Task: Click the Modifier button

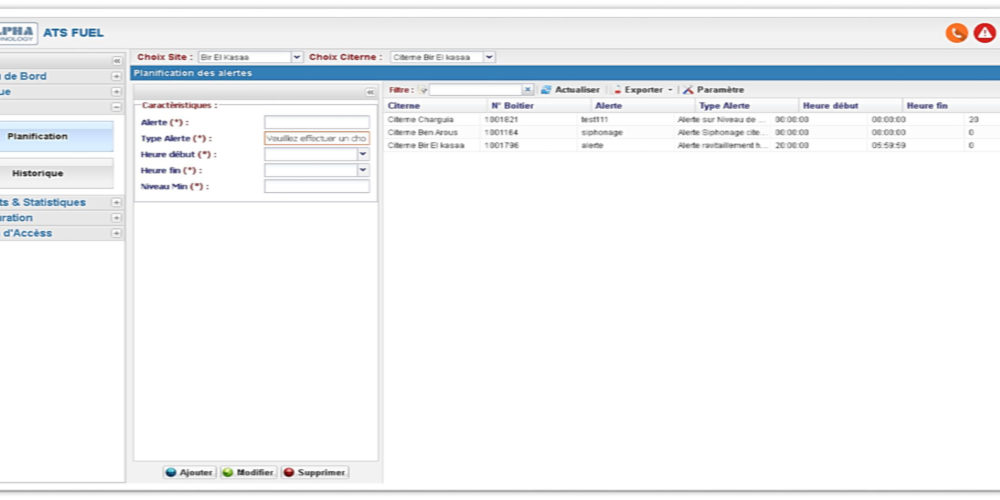Action: (x=248, y=472)
